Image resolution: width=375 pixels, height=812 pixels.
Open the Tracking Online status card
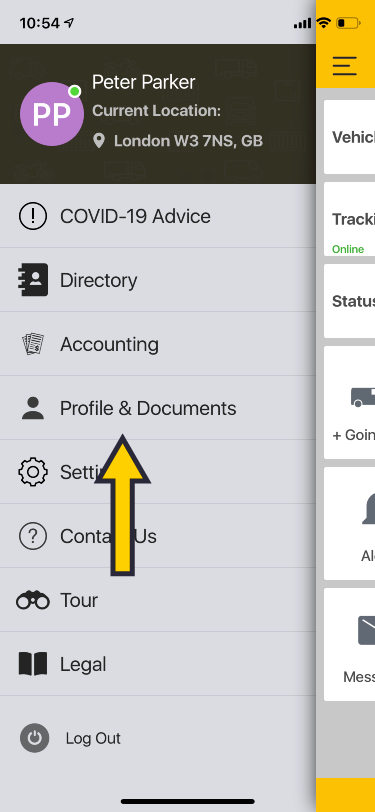[349, 219]
